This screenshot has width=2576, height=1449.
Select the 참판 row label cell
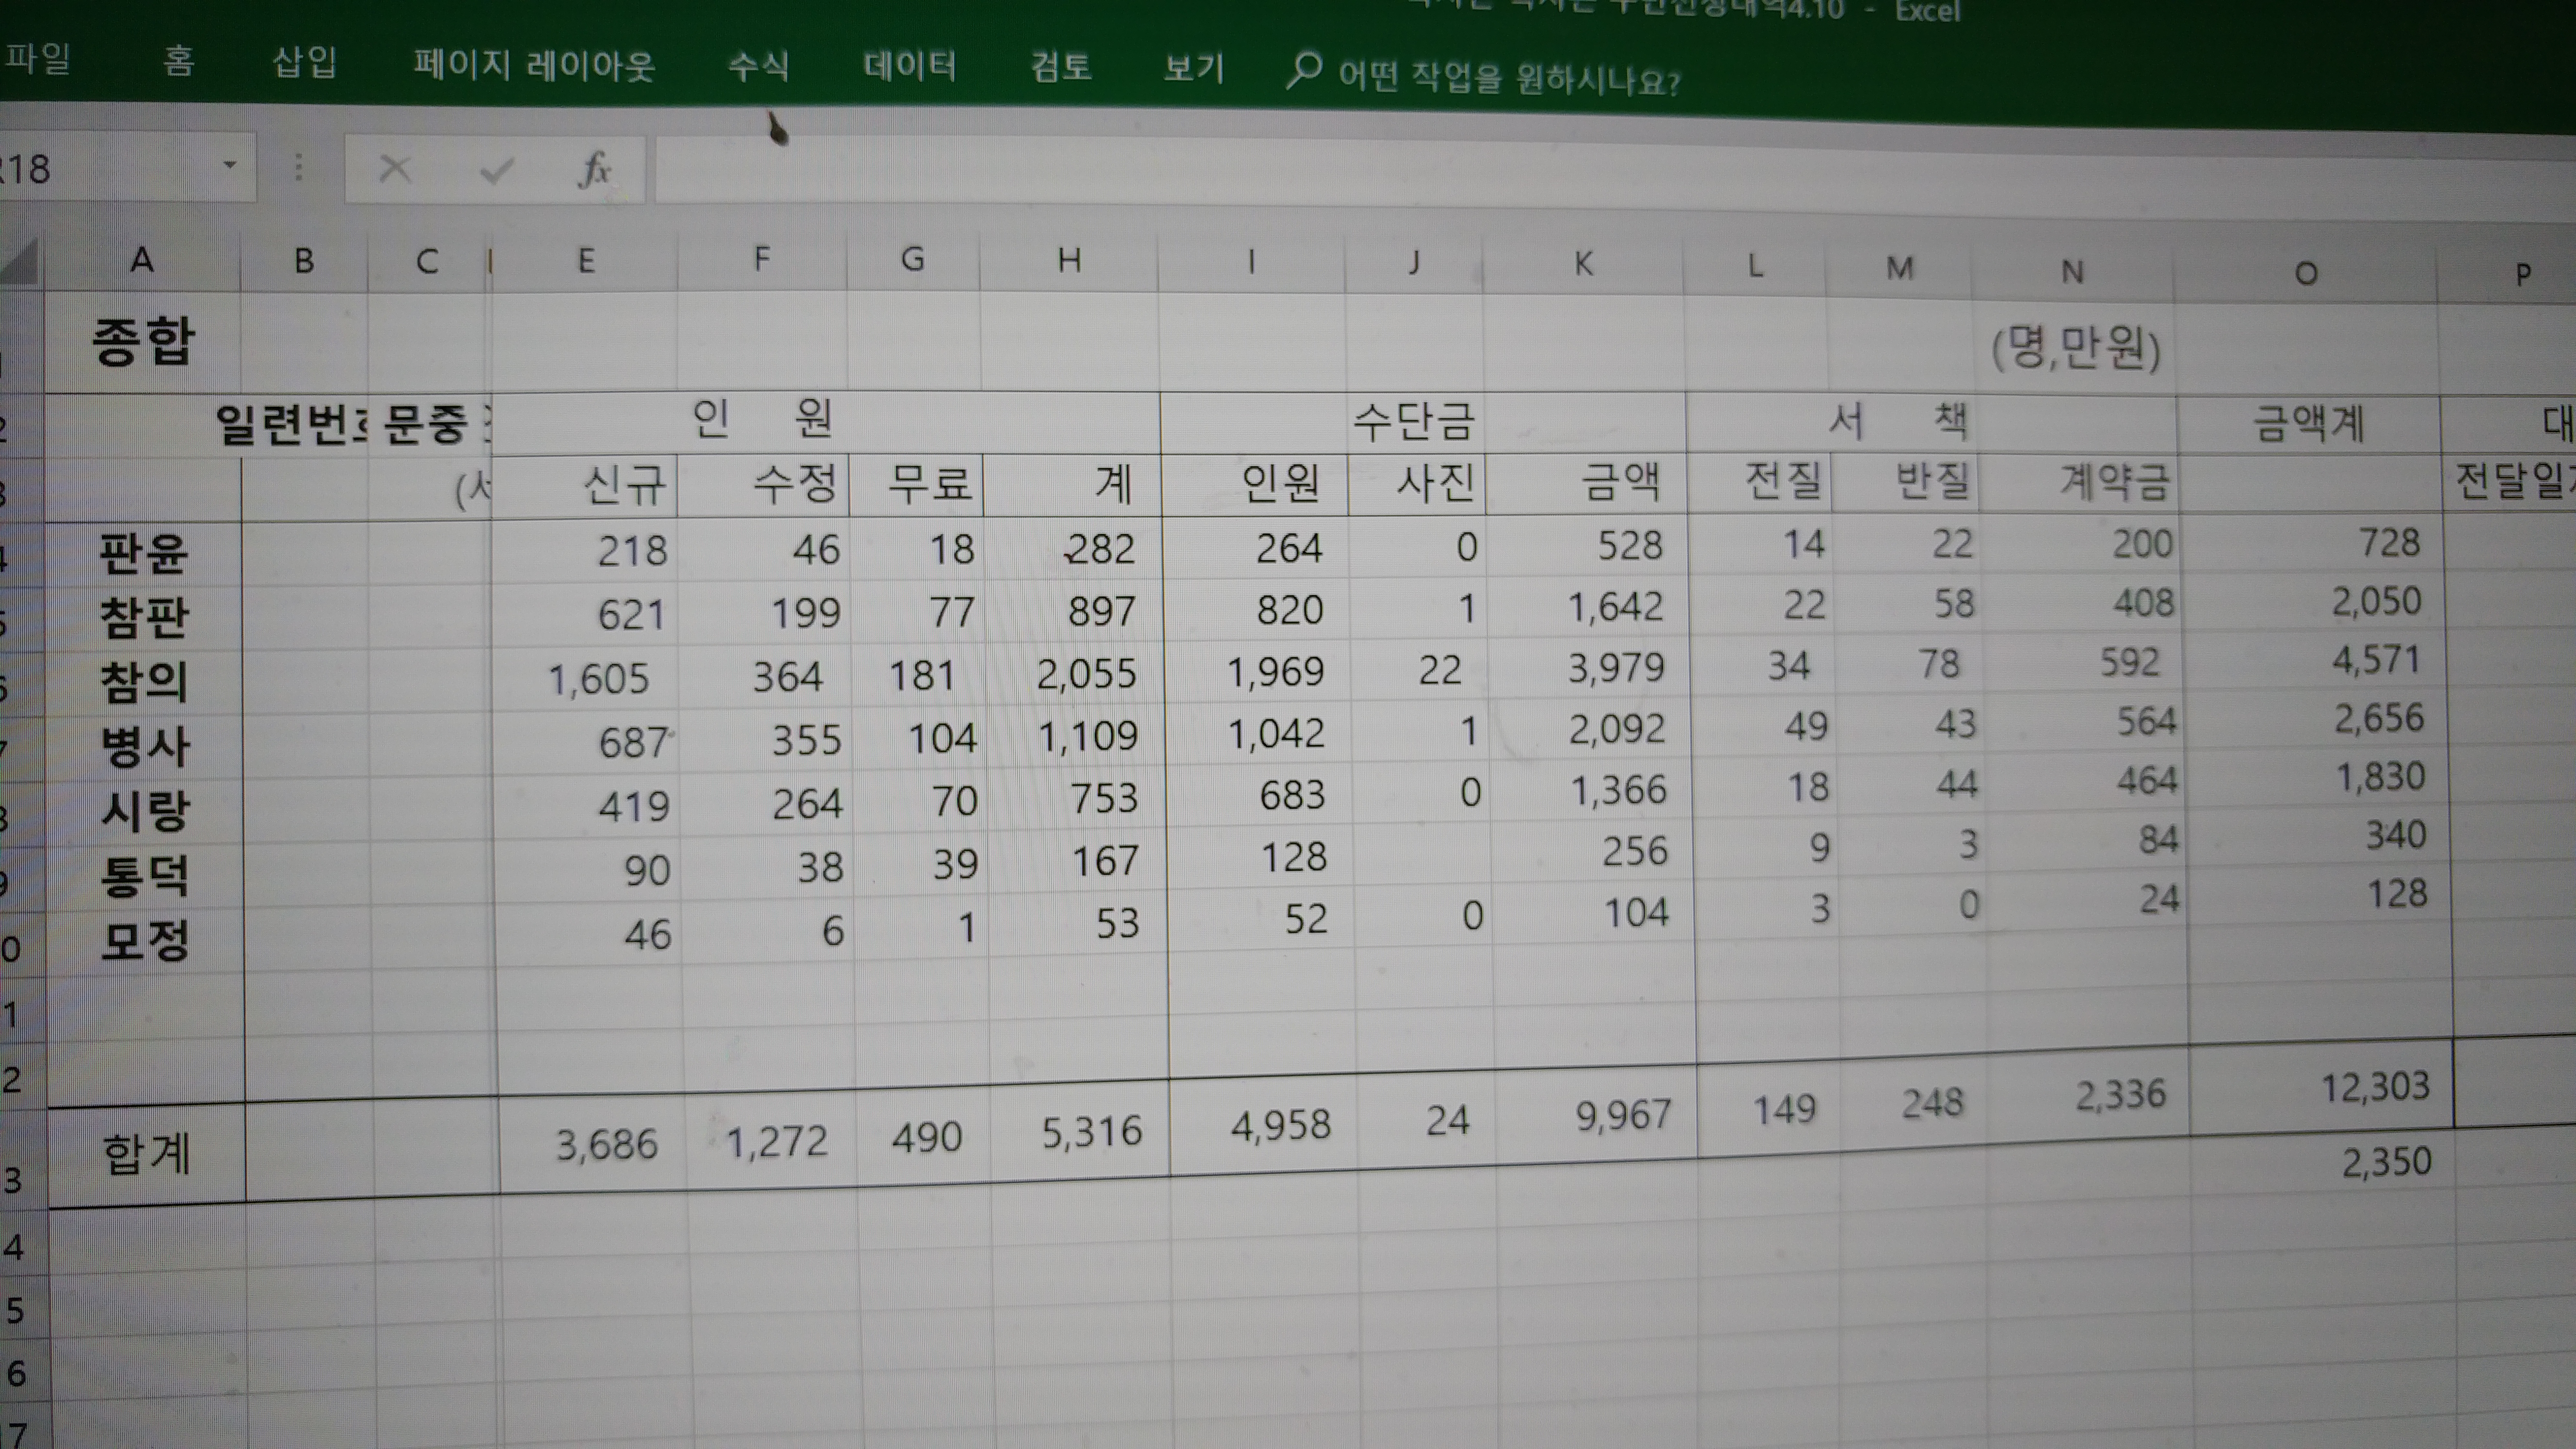point(143,617)
